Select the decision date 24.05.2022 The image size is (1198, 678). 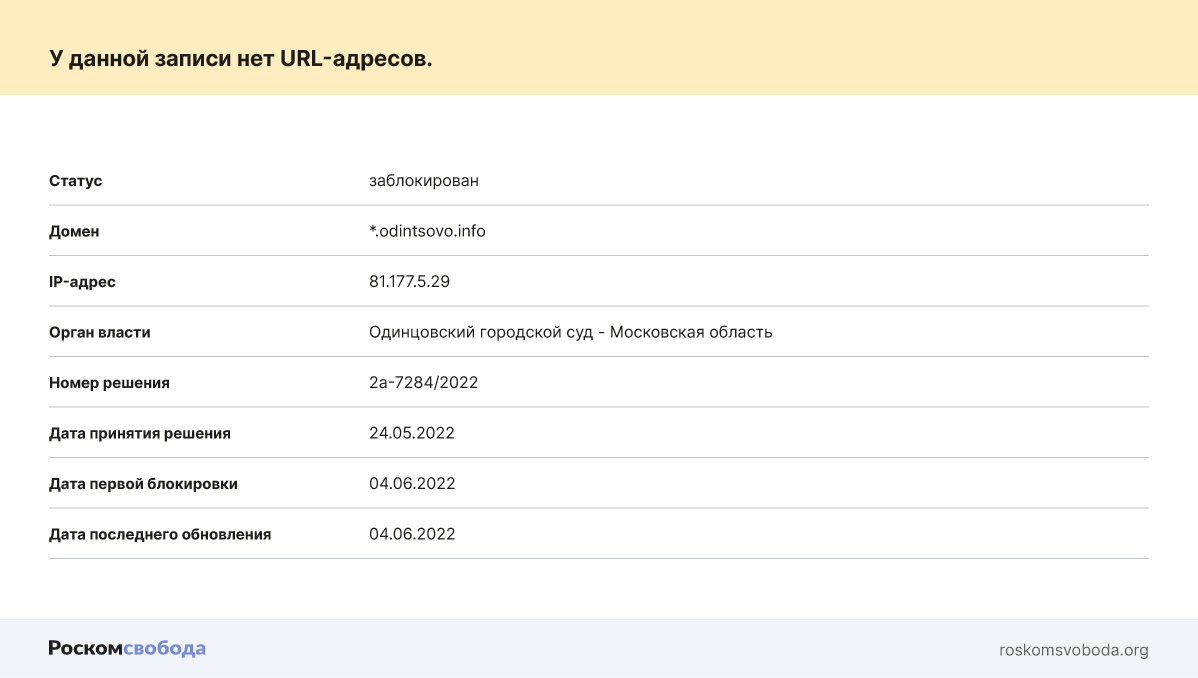(412, 433)
